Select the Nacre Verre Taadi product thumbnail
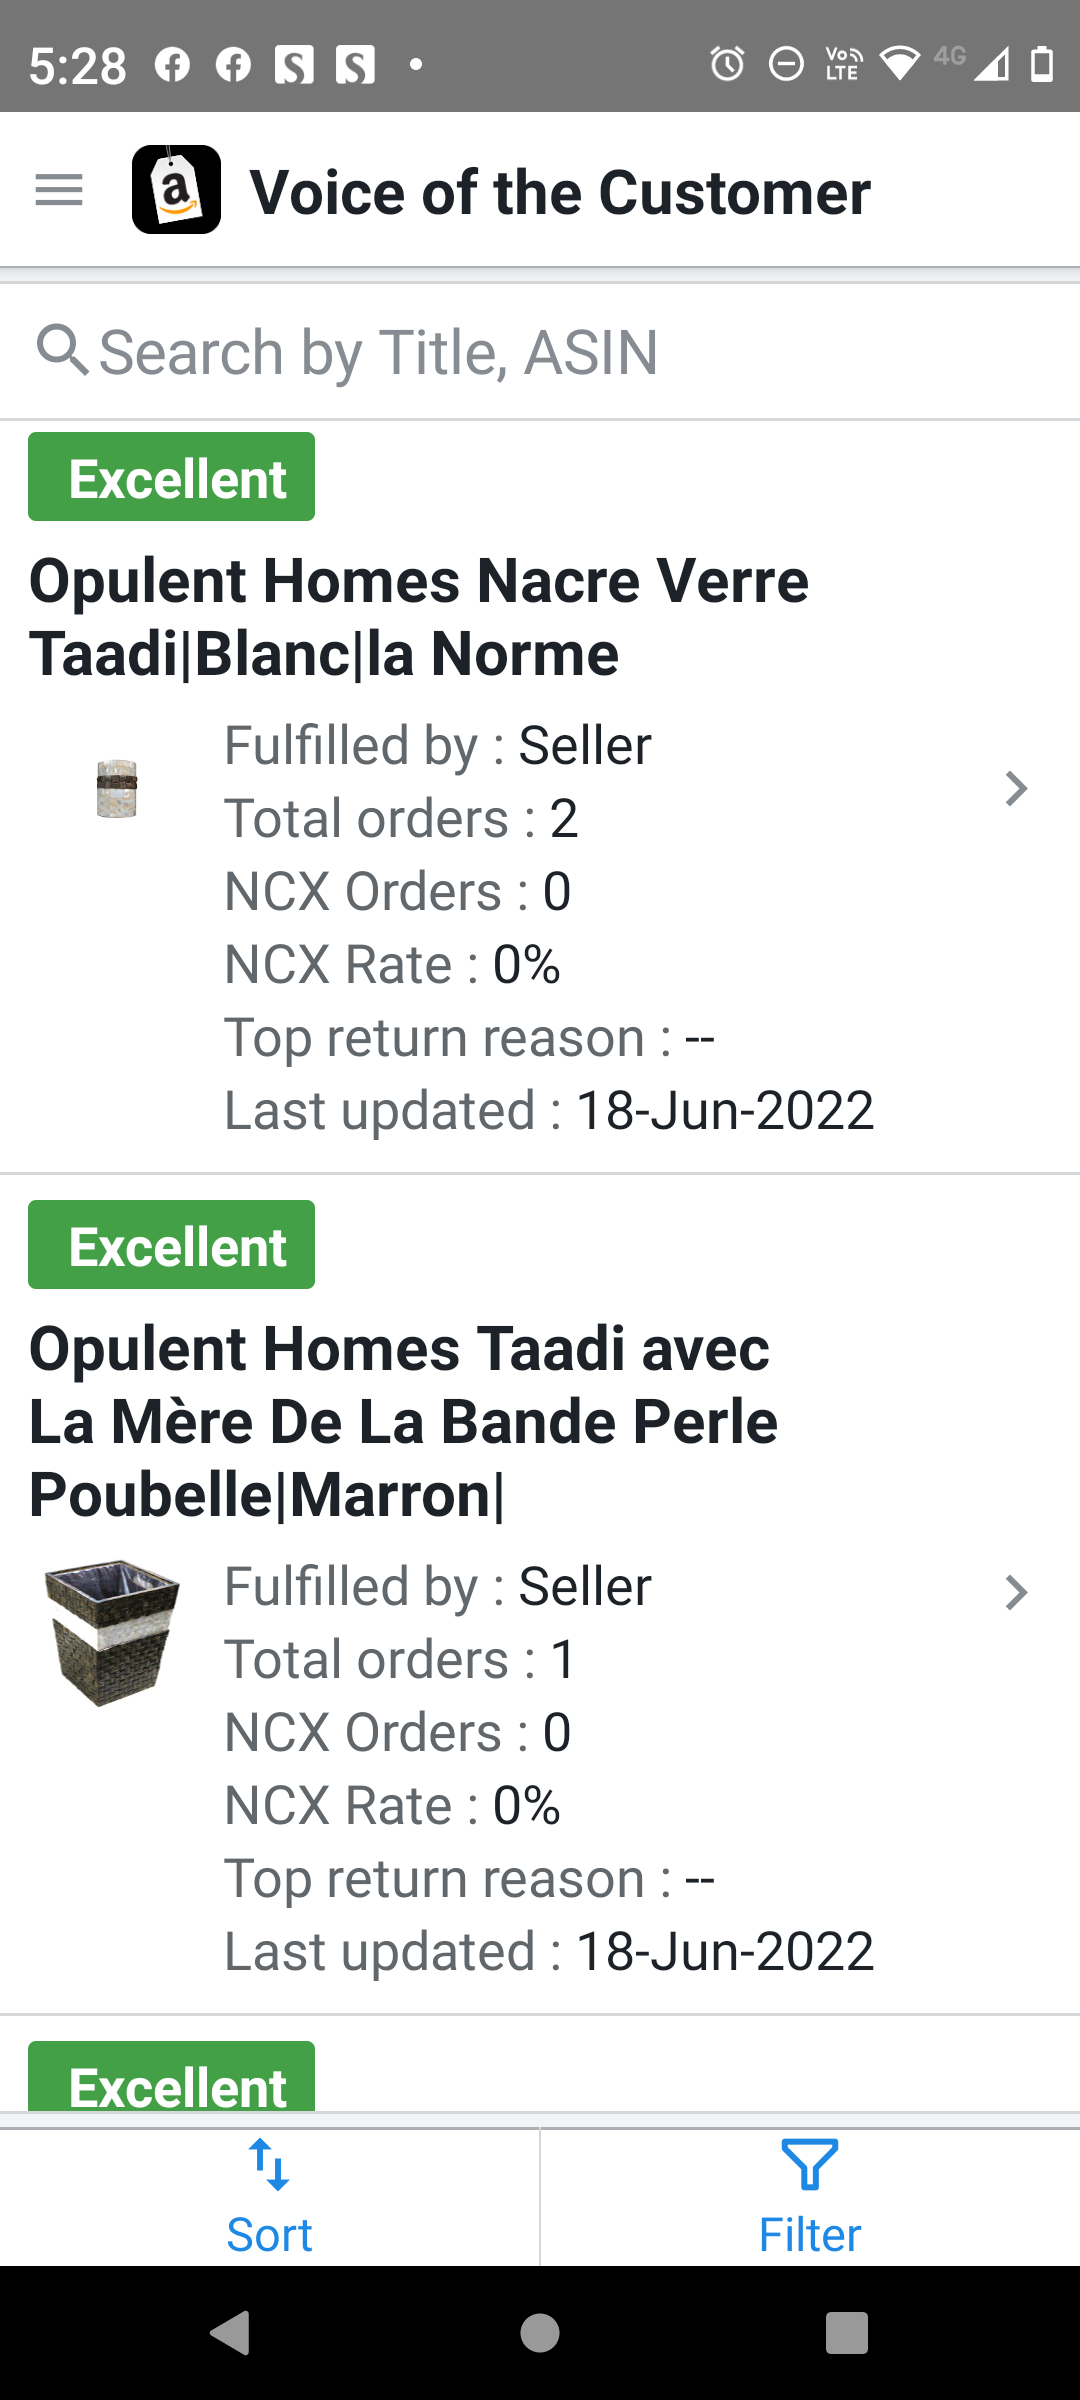This screenshot has width=1080, height=2400. pyautogui.click(x=116, y=788)
